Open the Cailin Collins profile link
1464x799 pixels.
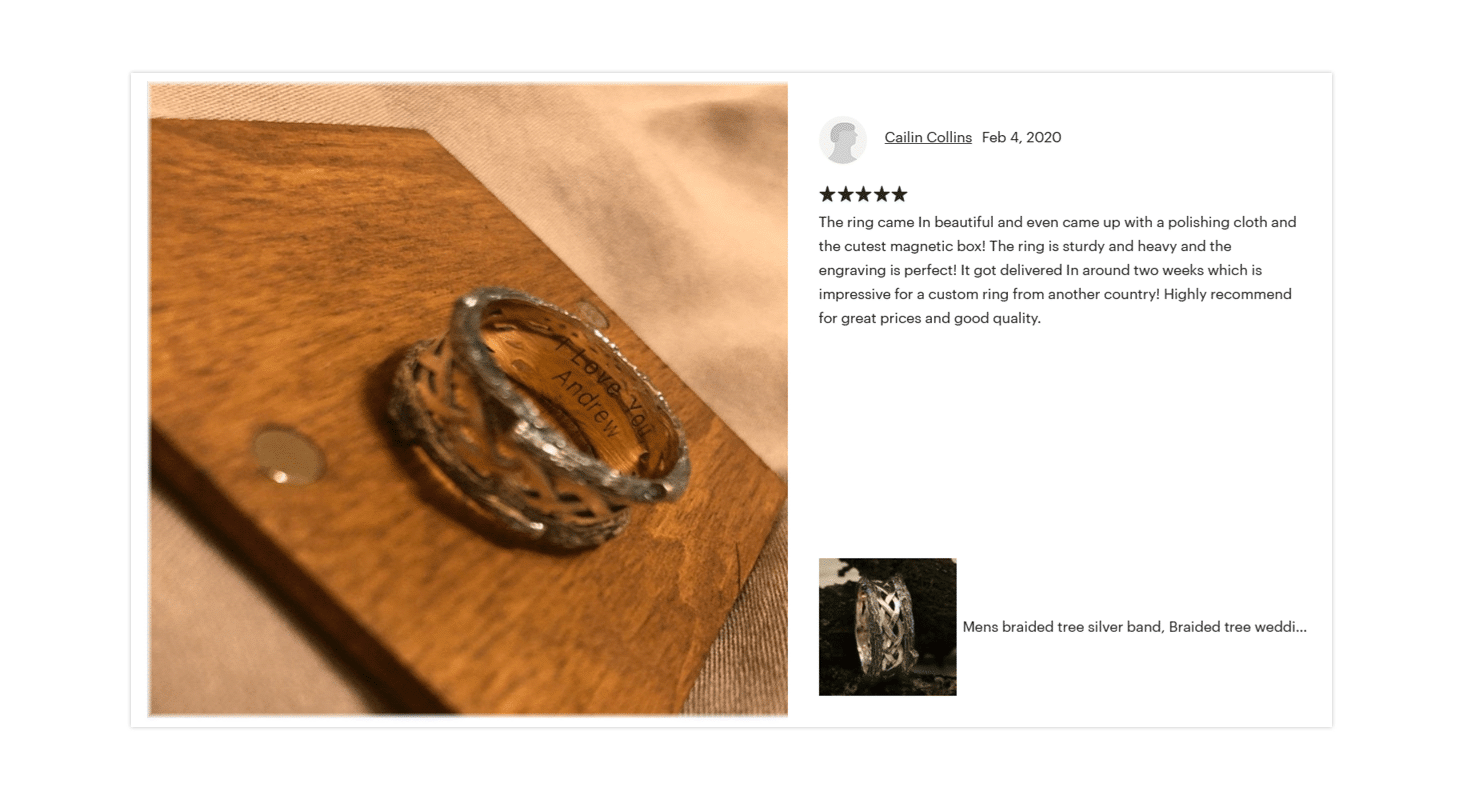928,137
